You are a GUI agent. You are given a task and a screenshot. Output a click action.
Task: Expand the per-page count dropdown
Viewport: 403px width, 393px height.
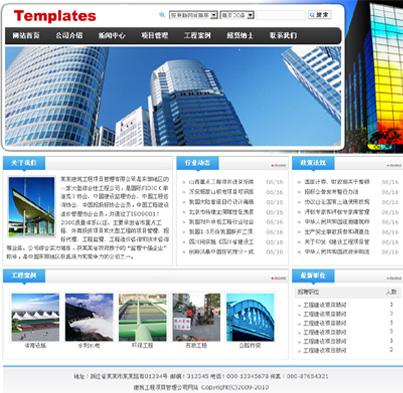pyautogui.click(x=237, y=15)
